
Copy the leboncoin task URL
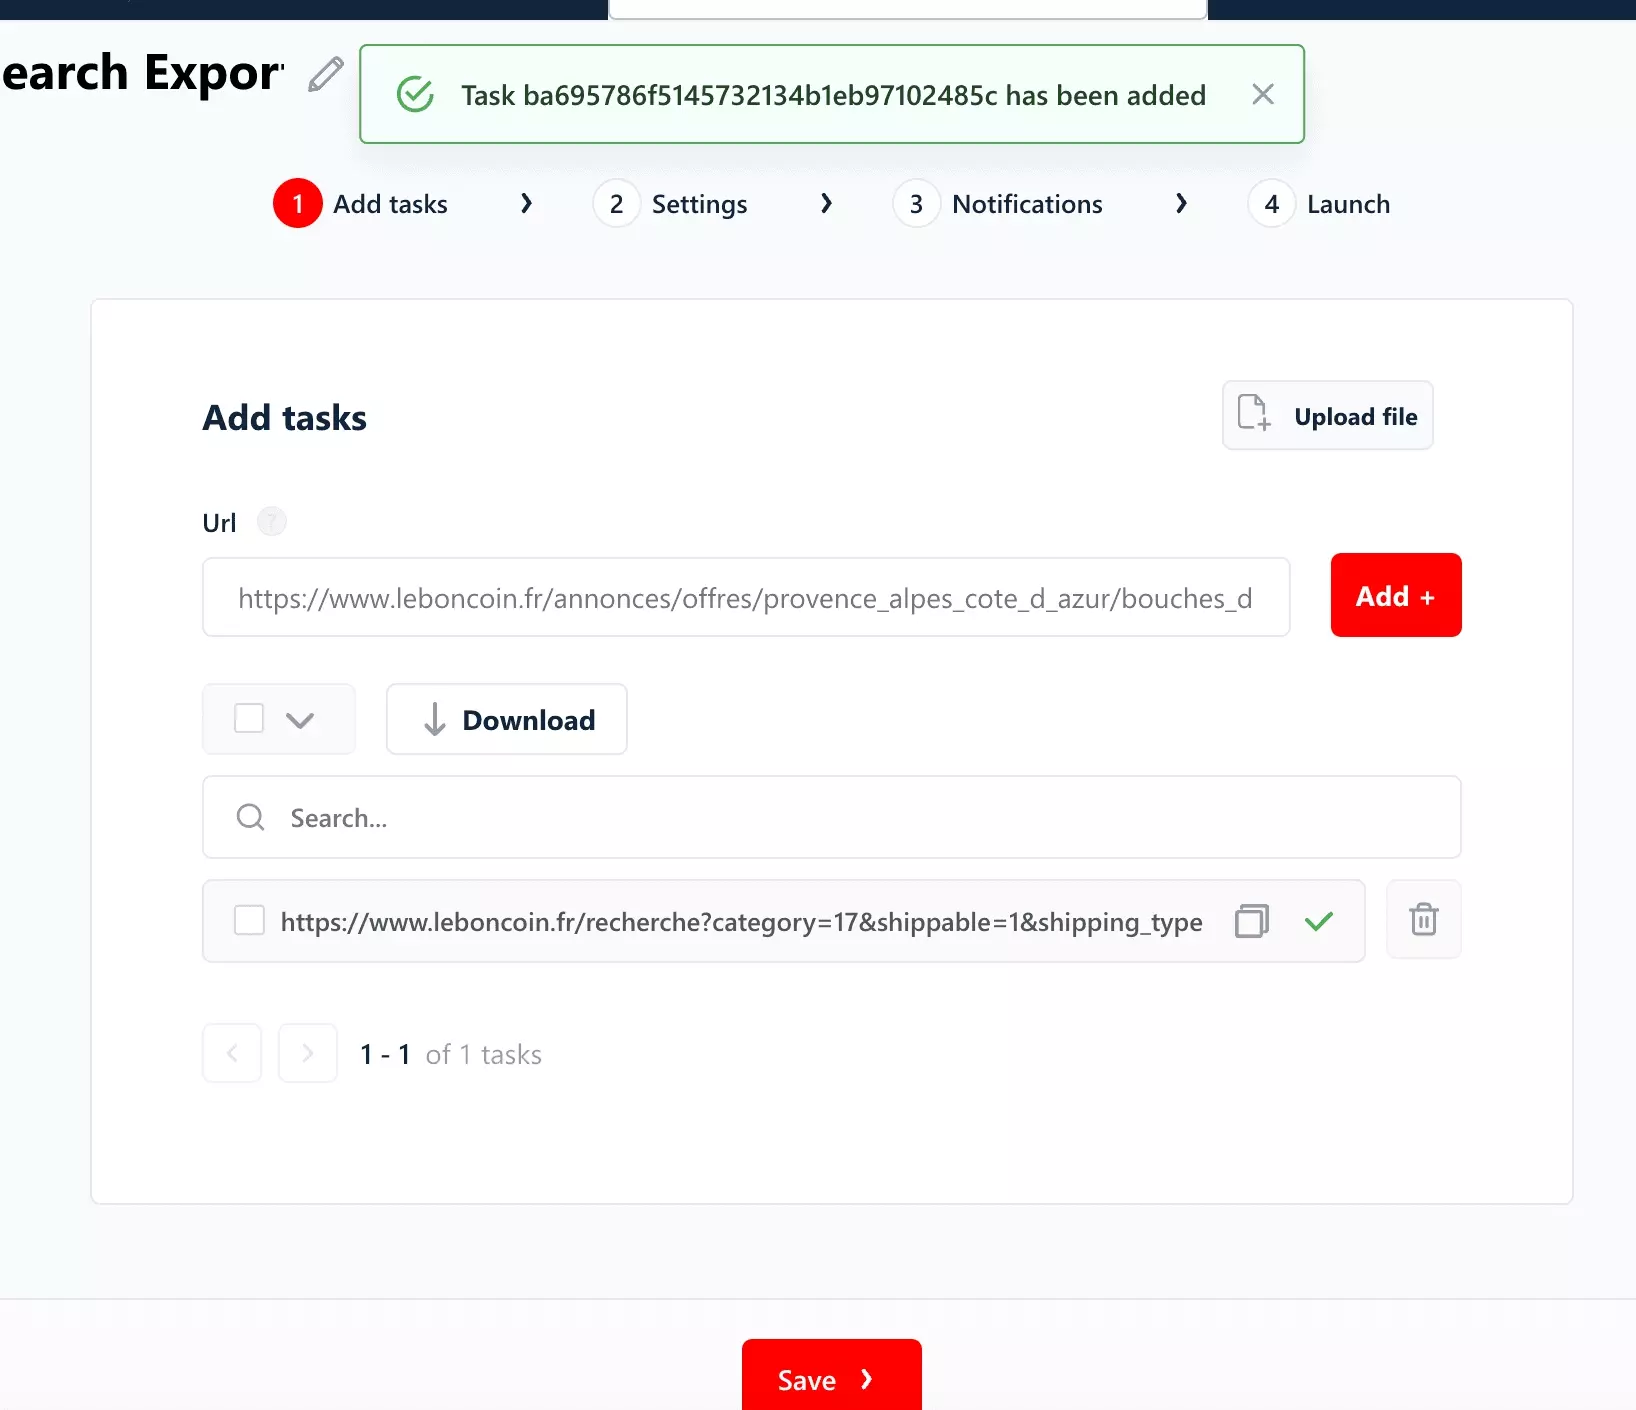click(1251, 921)
